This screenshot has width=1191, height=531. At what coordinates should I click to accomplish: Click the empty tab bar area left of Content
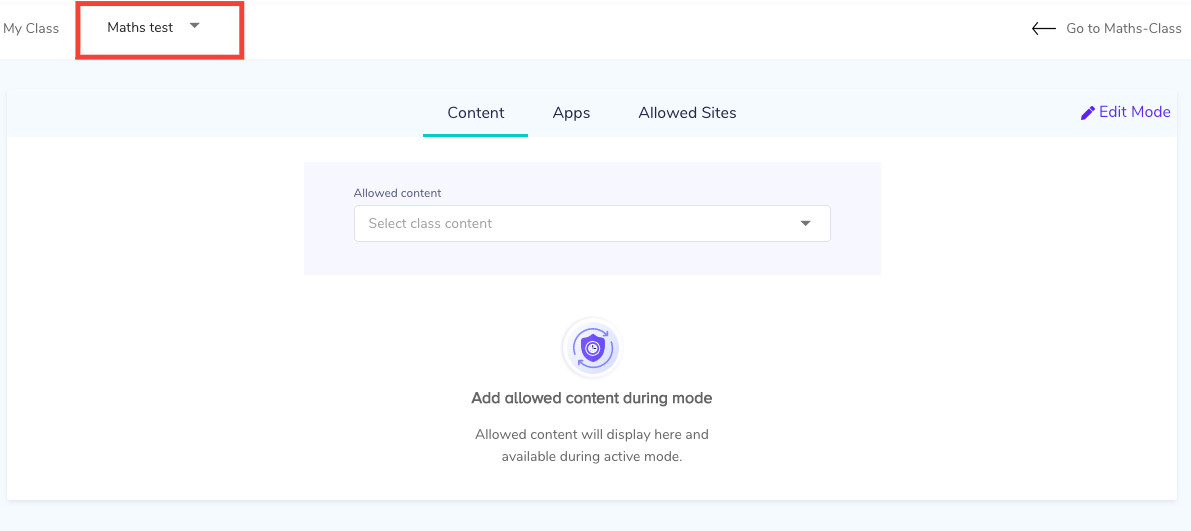tap(213, 112)
